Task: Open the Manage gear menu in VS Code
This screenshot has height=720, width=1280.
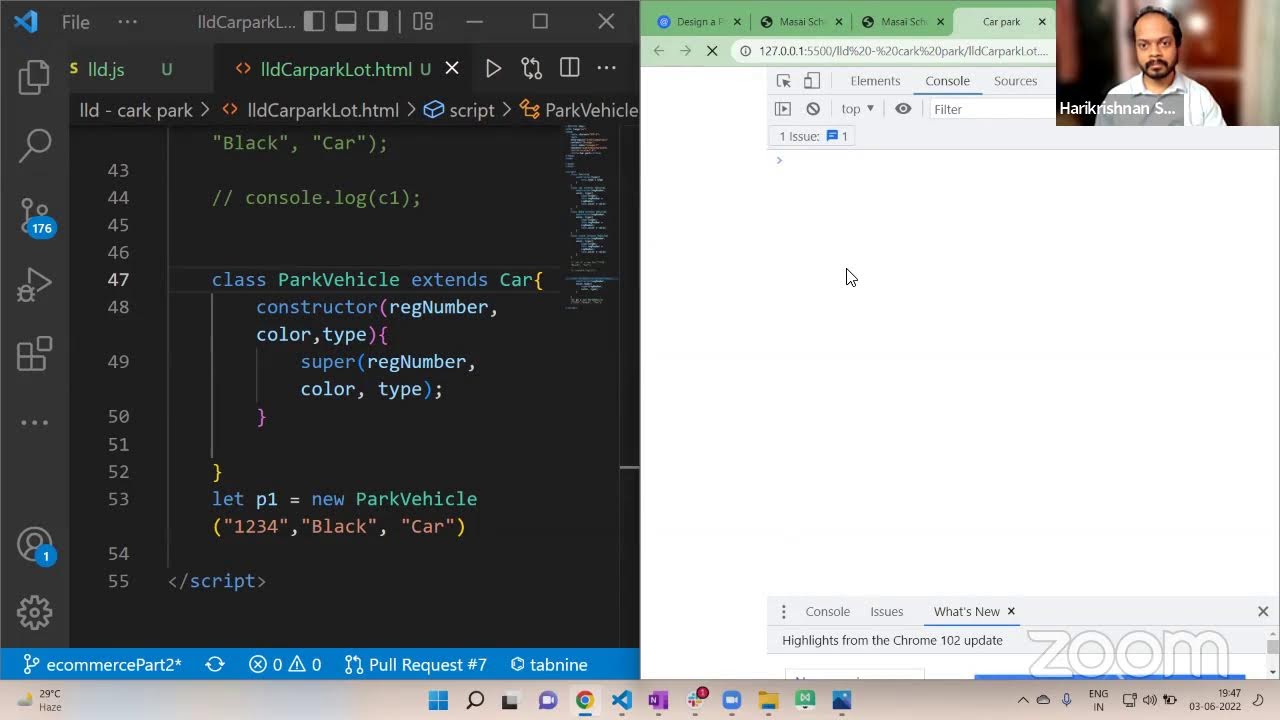Action: (x=34, y=613)
